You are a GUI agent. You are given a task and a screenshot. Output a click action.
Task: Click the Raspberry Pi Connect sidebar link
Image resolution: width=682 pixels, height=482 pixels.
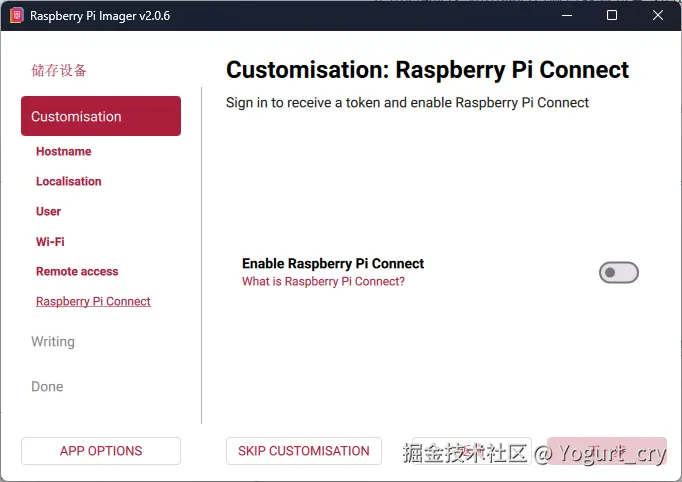click(x=93, y=301)
